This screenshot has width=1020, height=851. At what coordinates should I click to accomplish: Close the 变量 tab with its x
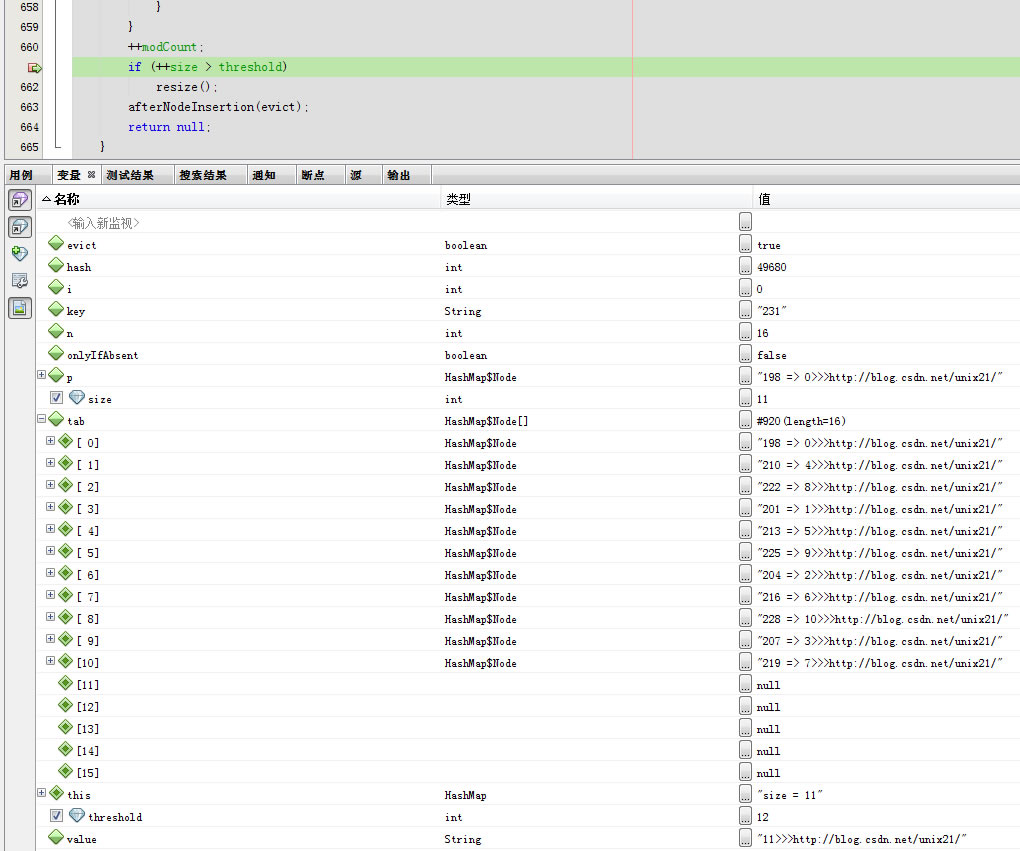point(91,174)
